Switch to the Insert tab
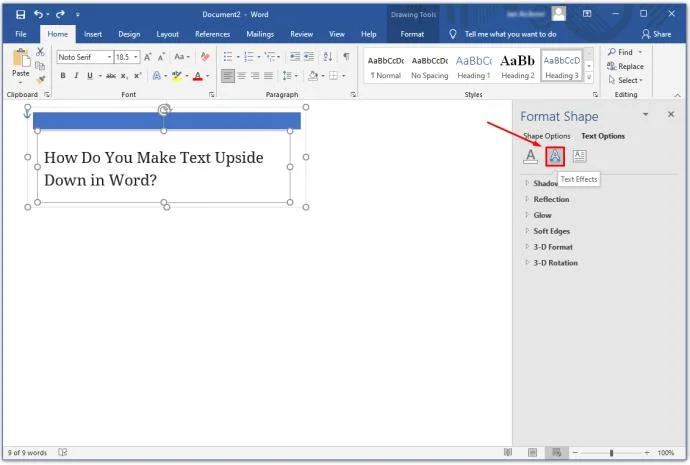690x465 pixels. click(93, 34)
